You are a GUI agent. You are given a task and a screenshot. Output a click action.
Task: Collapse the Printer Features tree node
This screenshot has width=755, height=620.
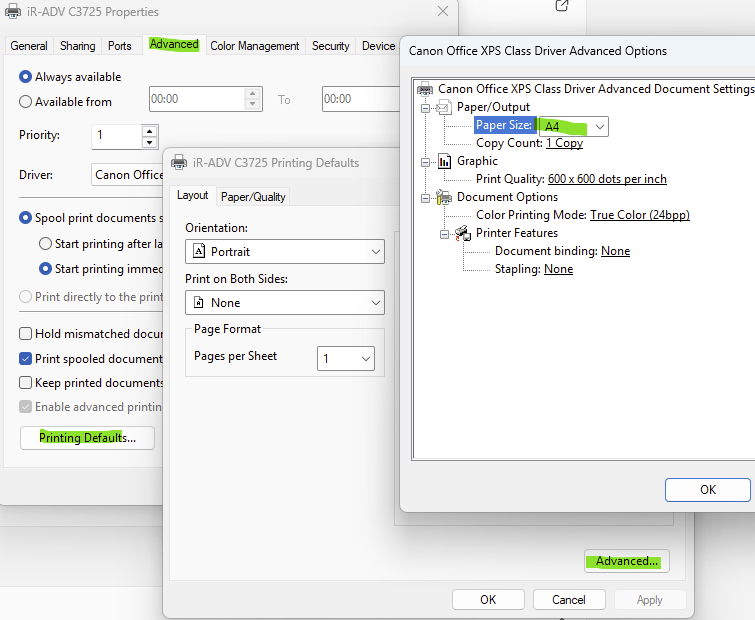(x=444, y=234)
